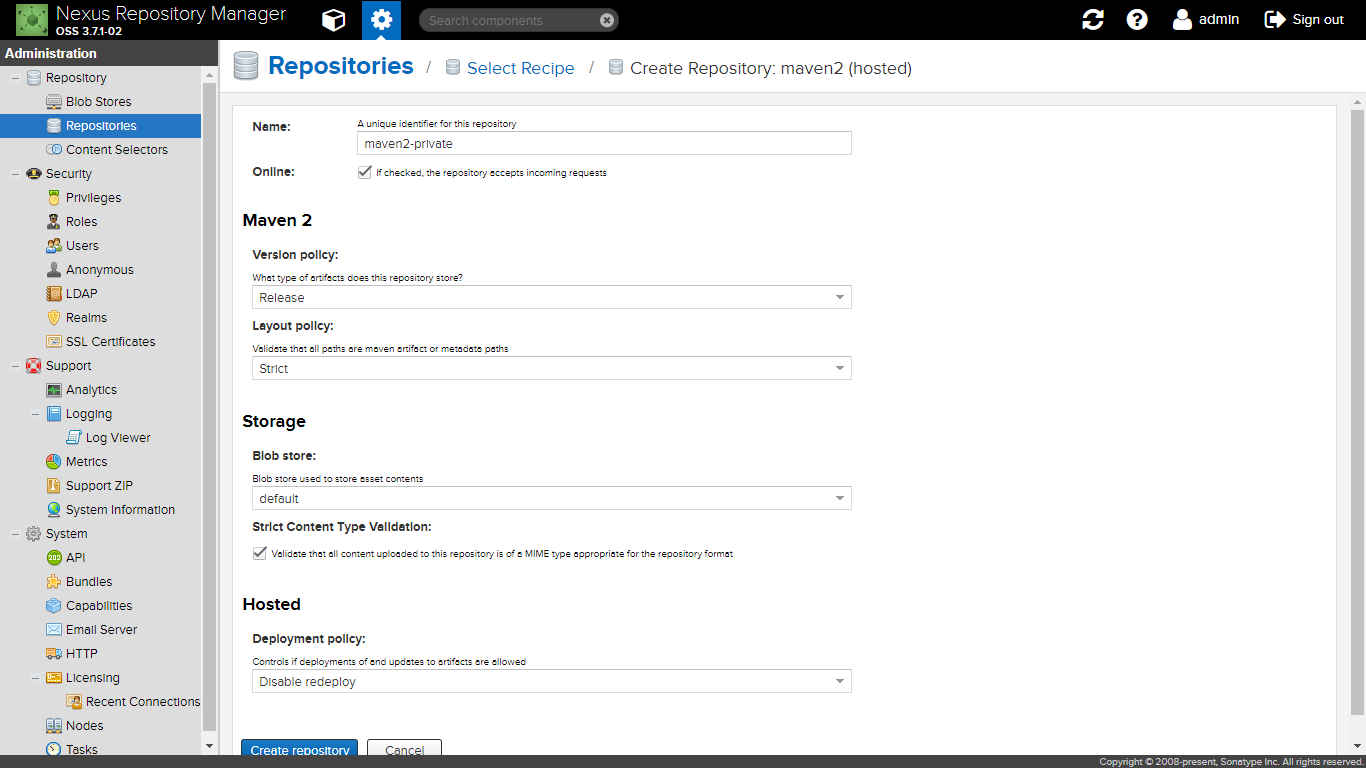Collapse the Repository tree group
The image size is (1366, 768).
point(15,78)
